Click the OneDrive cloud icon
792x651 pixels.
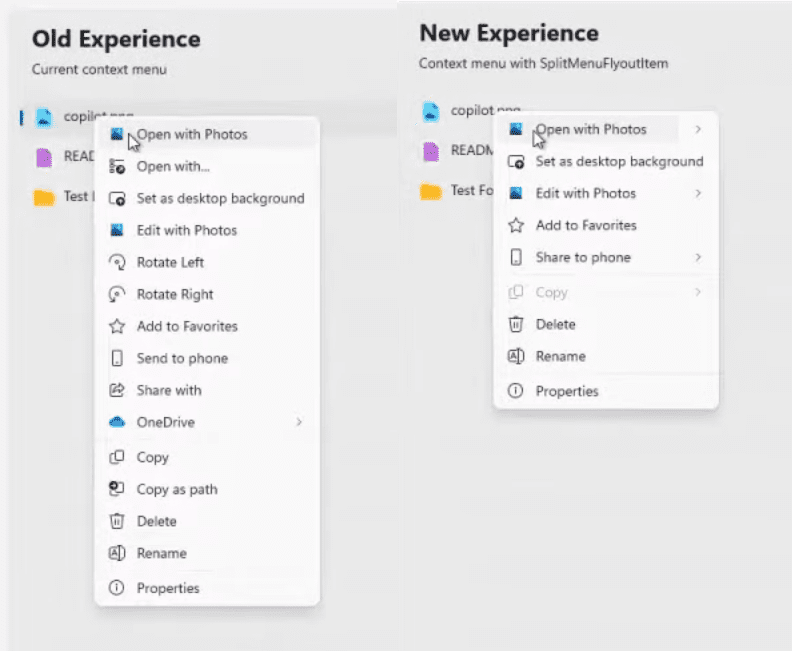coord(117,422)
